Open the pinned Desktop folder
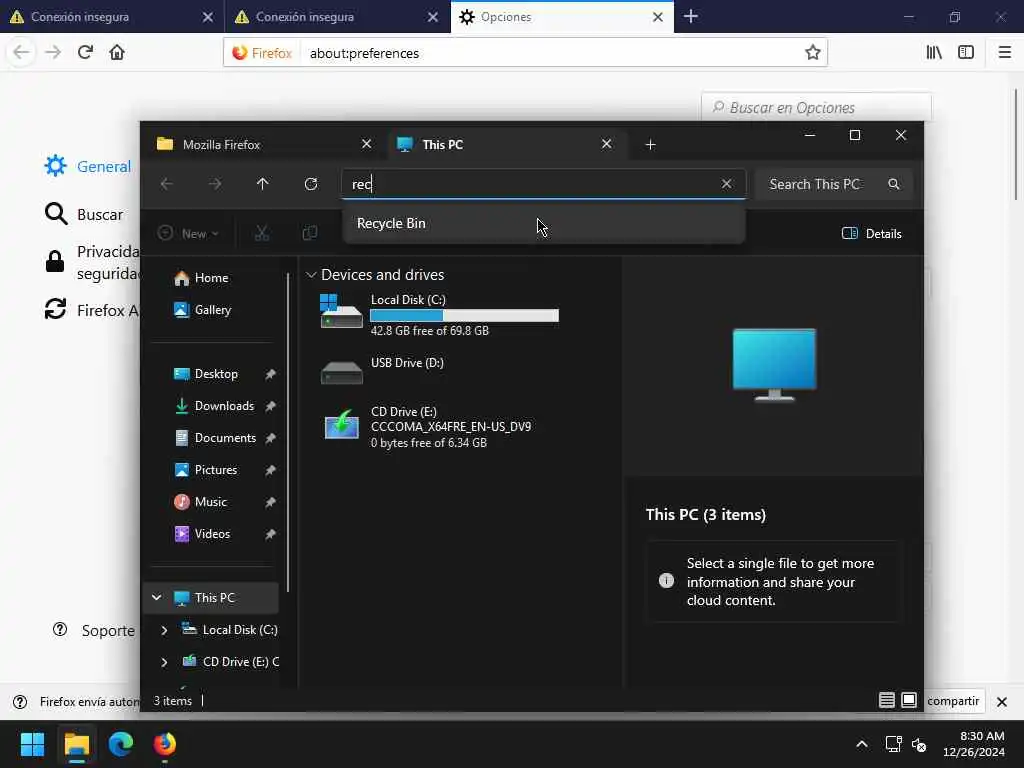The height and width of the screenshot is (768, 1024). [214, 374]
